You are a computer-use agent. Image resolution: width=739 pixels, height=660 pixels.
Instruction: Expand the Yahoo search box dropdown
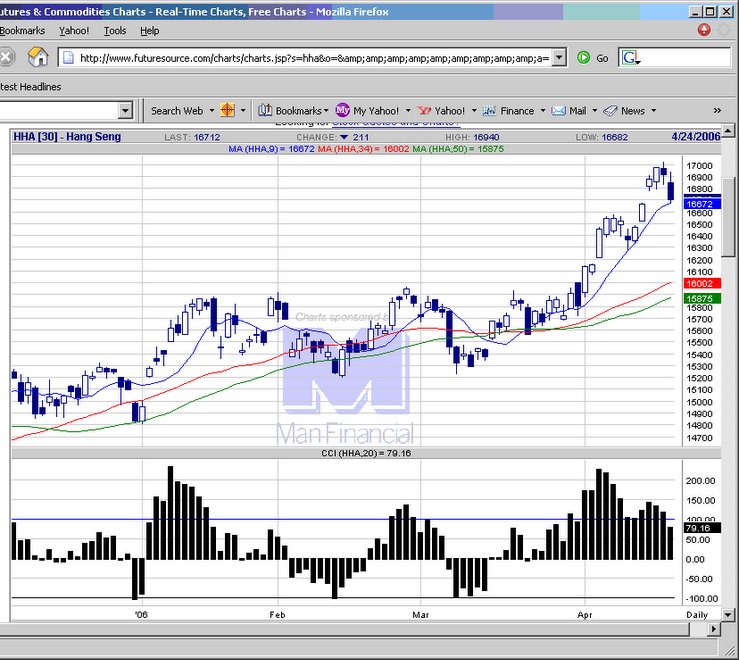coord(125,111)
